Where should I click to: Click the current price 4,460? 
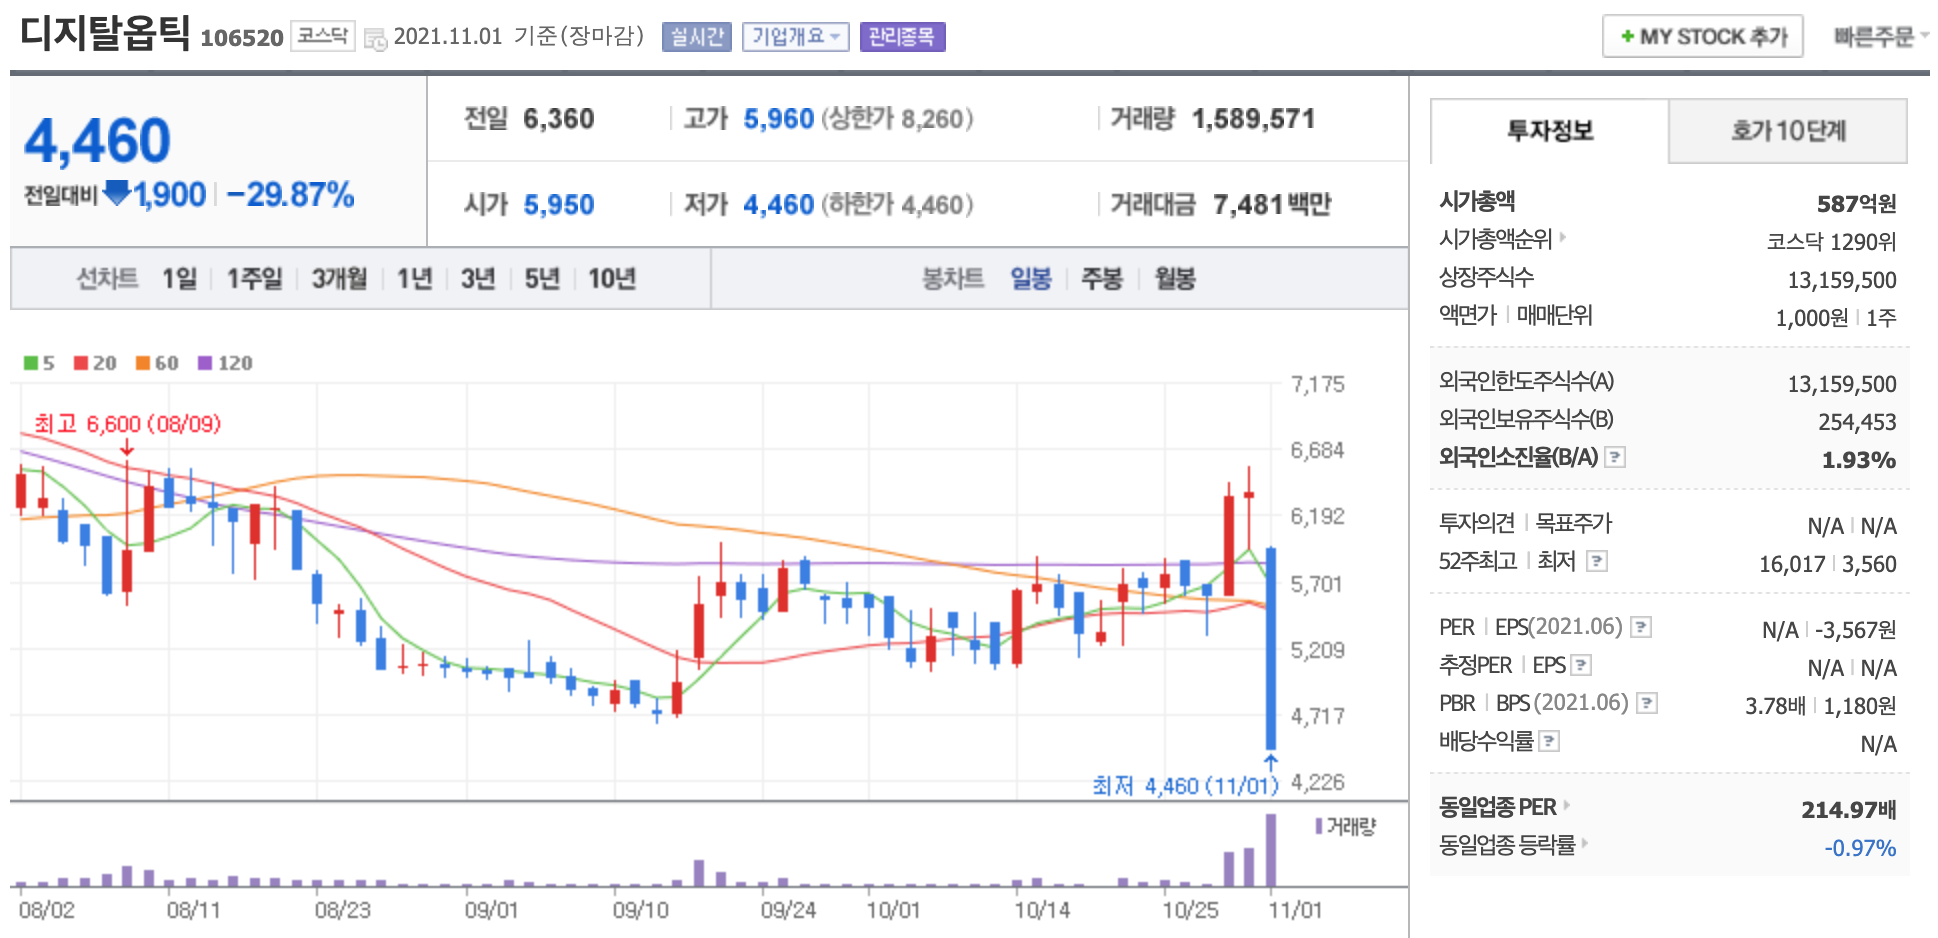98,141
